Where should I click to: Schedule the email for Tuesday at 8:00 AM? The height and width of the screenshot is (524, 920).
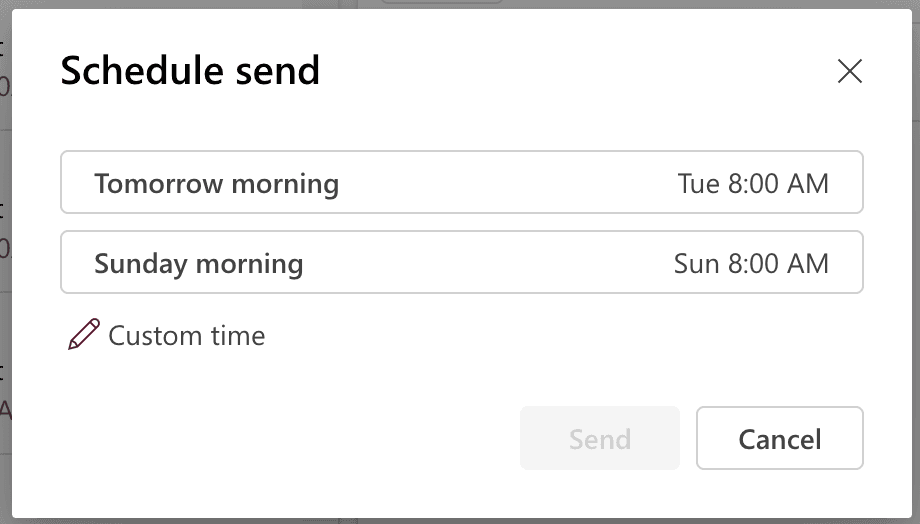pyautogui.click(x=461, y=183)
